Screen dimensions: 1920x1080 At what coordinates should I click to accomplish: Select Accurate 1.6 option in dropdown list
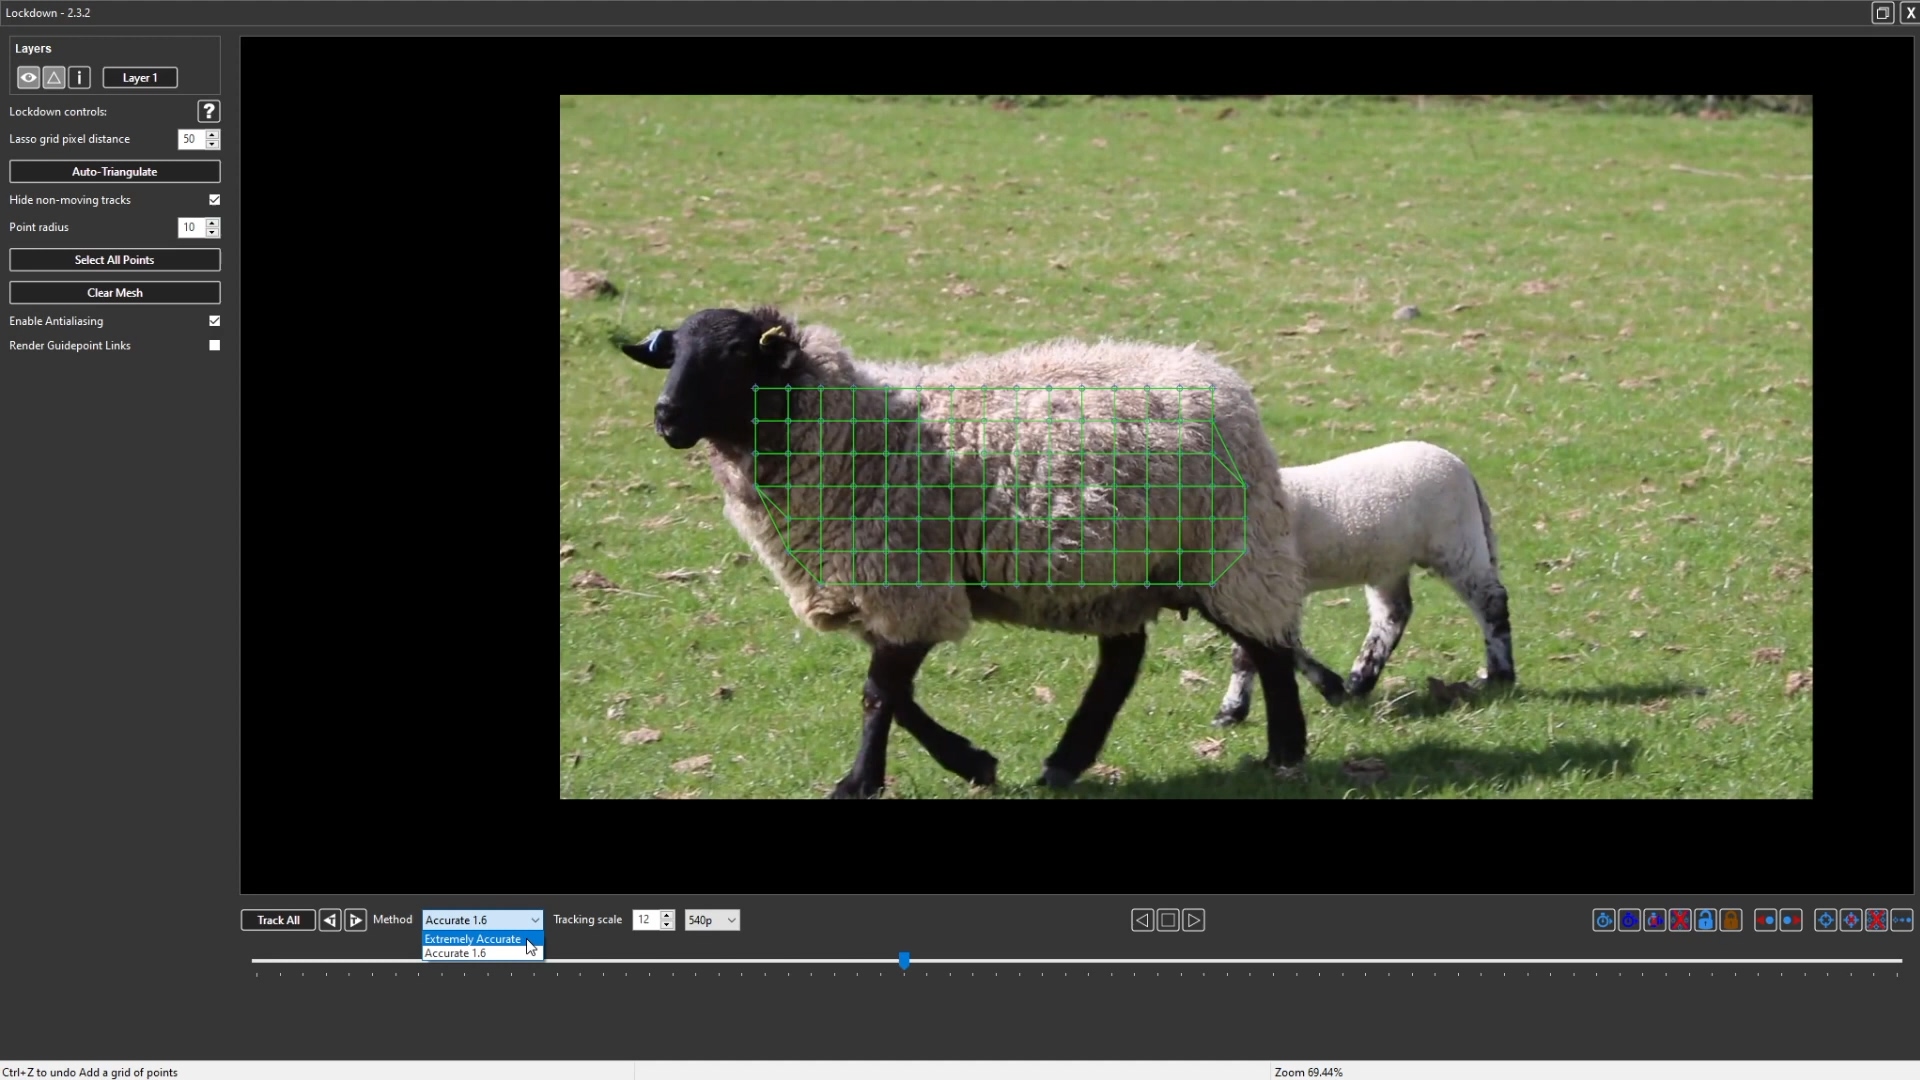pyautogui.click(x=456, y=954)
